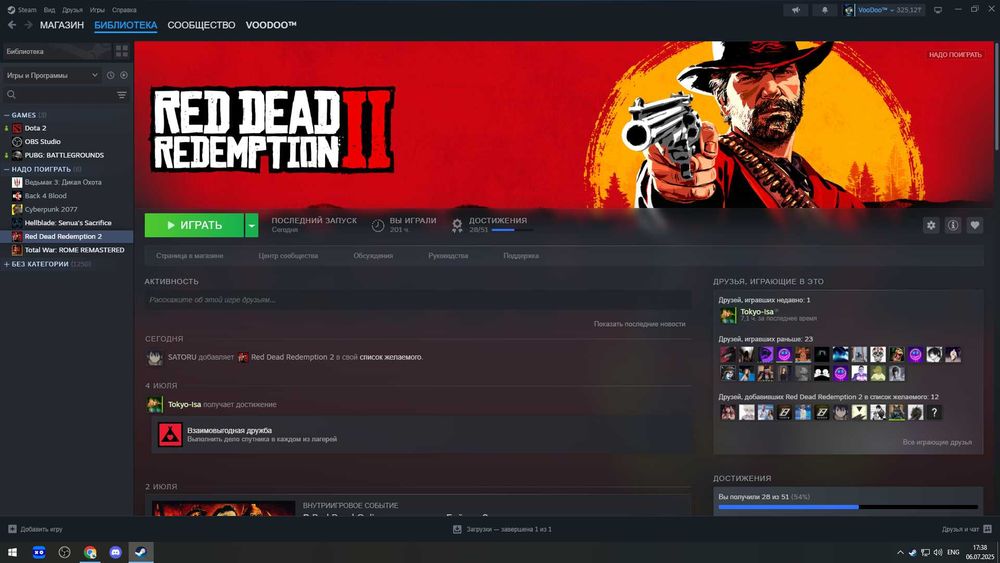
Task: Click the achievements progress bar 28 of 51
Action: click(x=848, y=507)
